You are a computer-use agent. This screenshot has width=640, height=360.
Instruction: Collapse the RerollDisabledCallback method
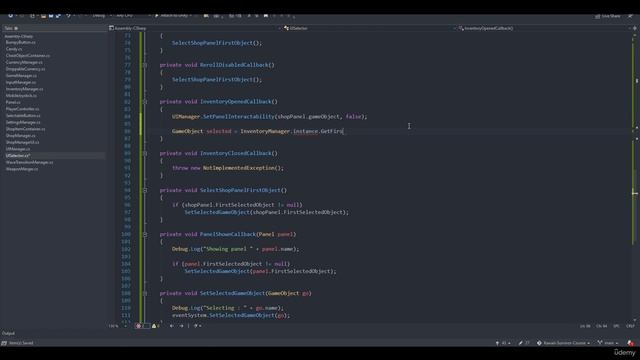145,65
